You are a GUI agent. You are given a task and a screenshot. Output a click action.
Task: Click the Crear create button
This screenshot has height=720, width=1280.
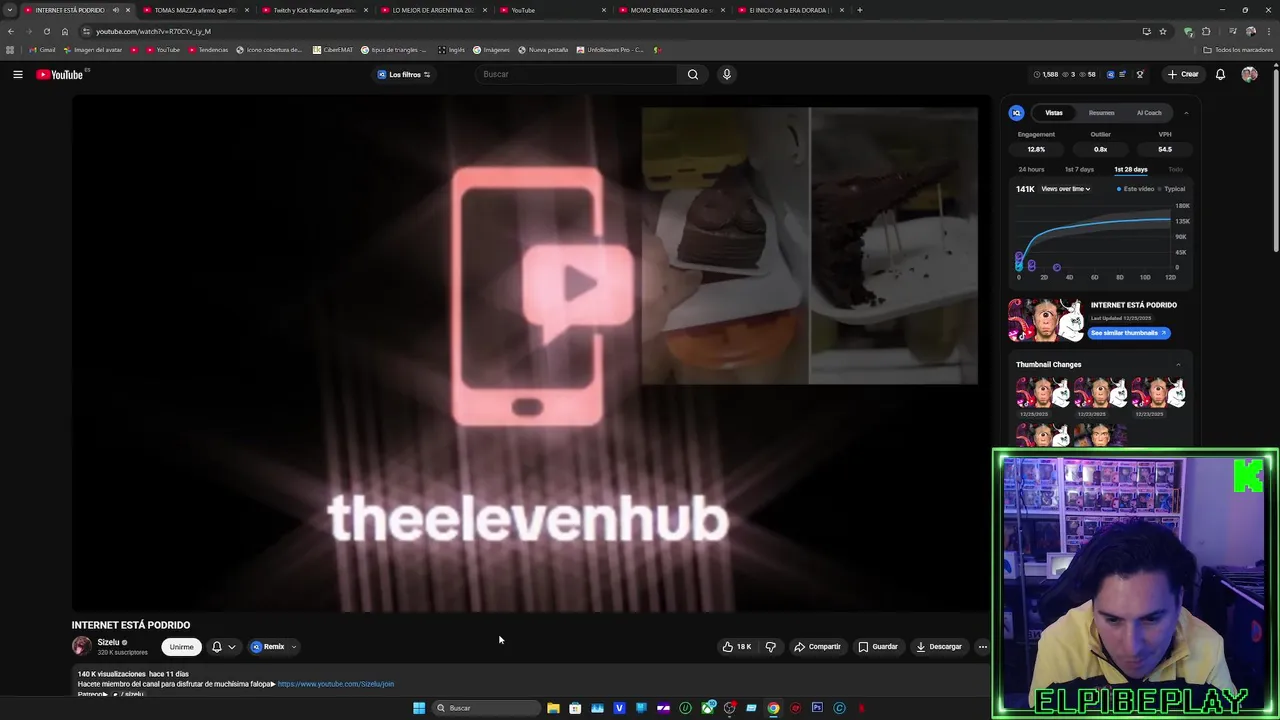click(1182, 74)
